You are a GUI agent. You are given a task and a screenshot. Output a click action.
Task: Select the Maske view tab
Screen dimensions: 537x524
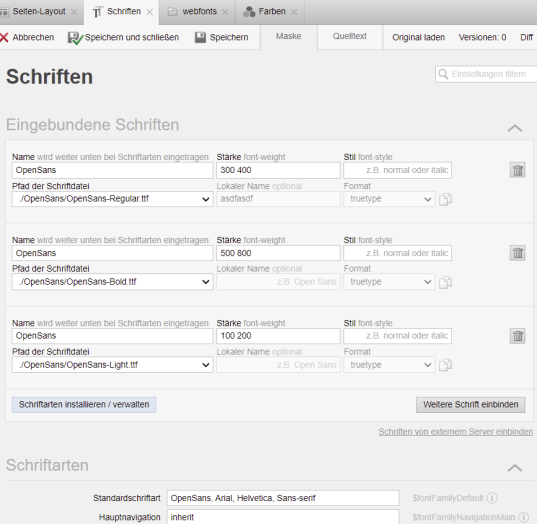[x=289, y=36]
